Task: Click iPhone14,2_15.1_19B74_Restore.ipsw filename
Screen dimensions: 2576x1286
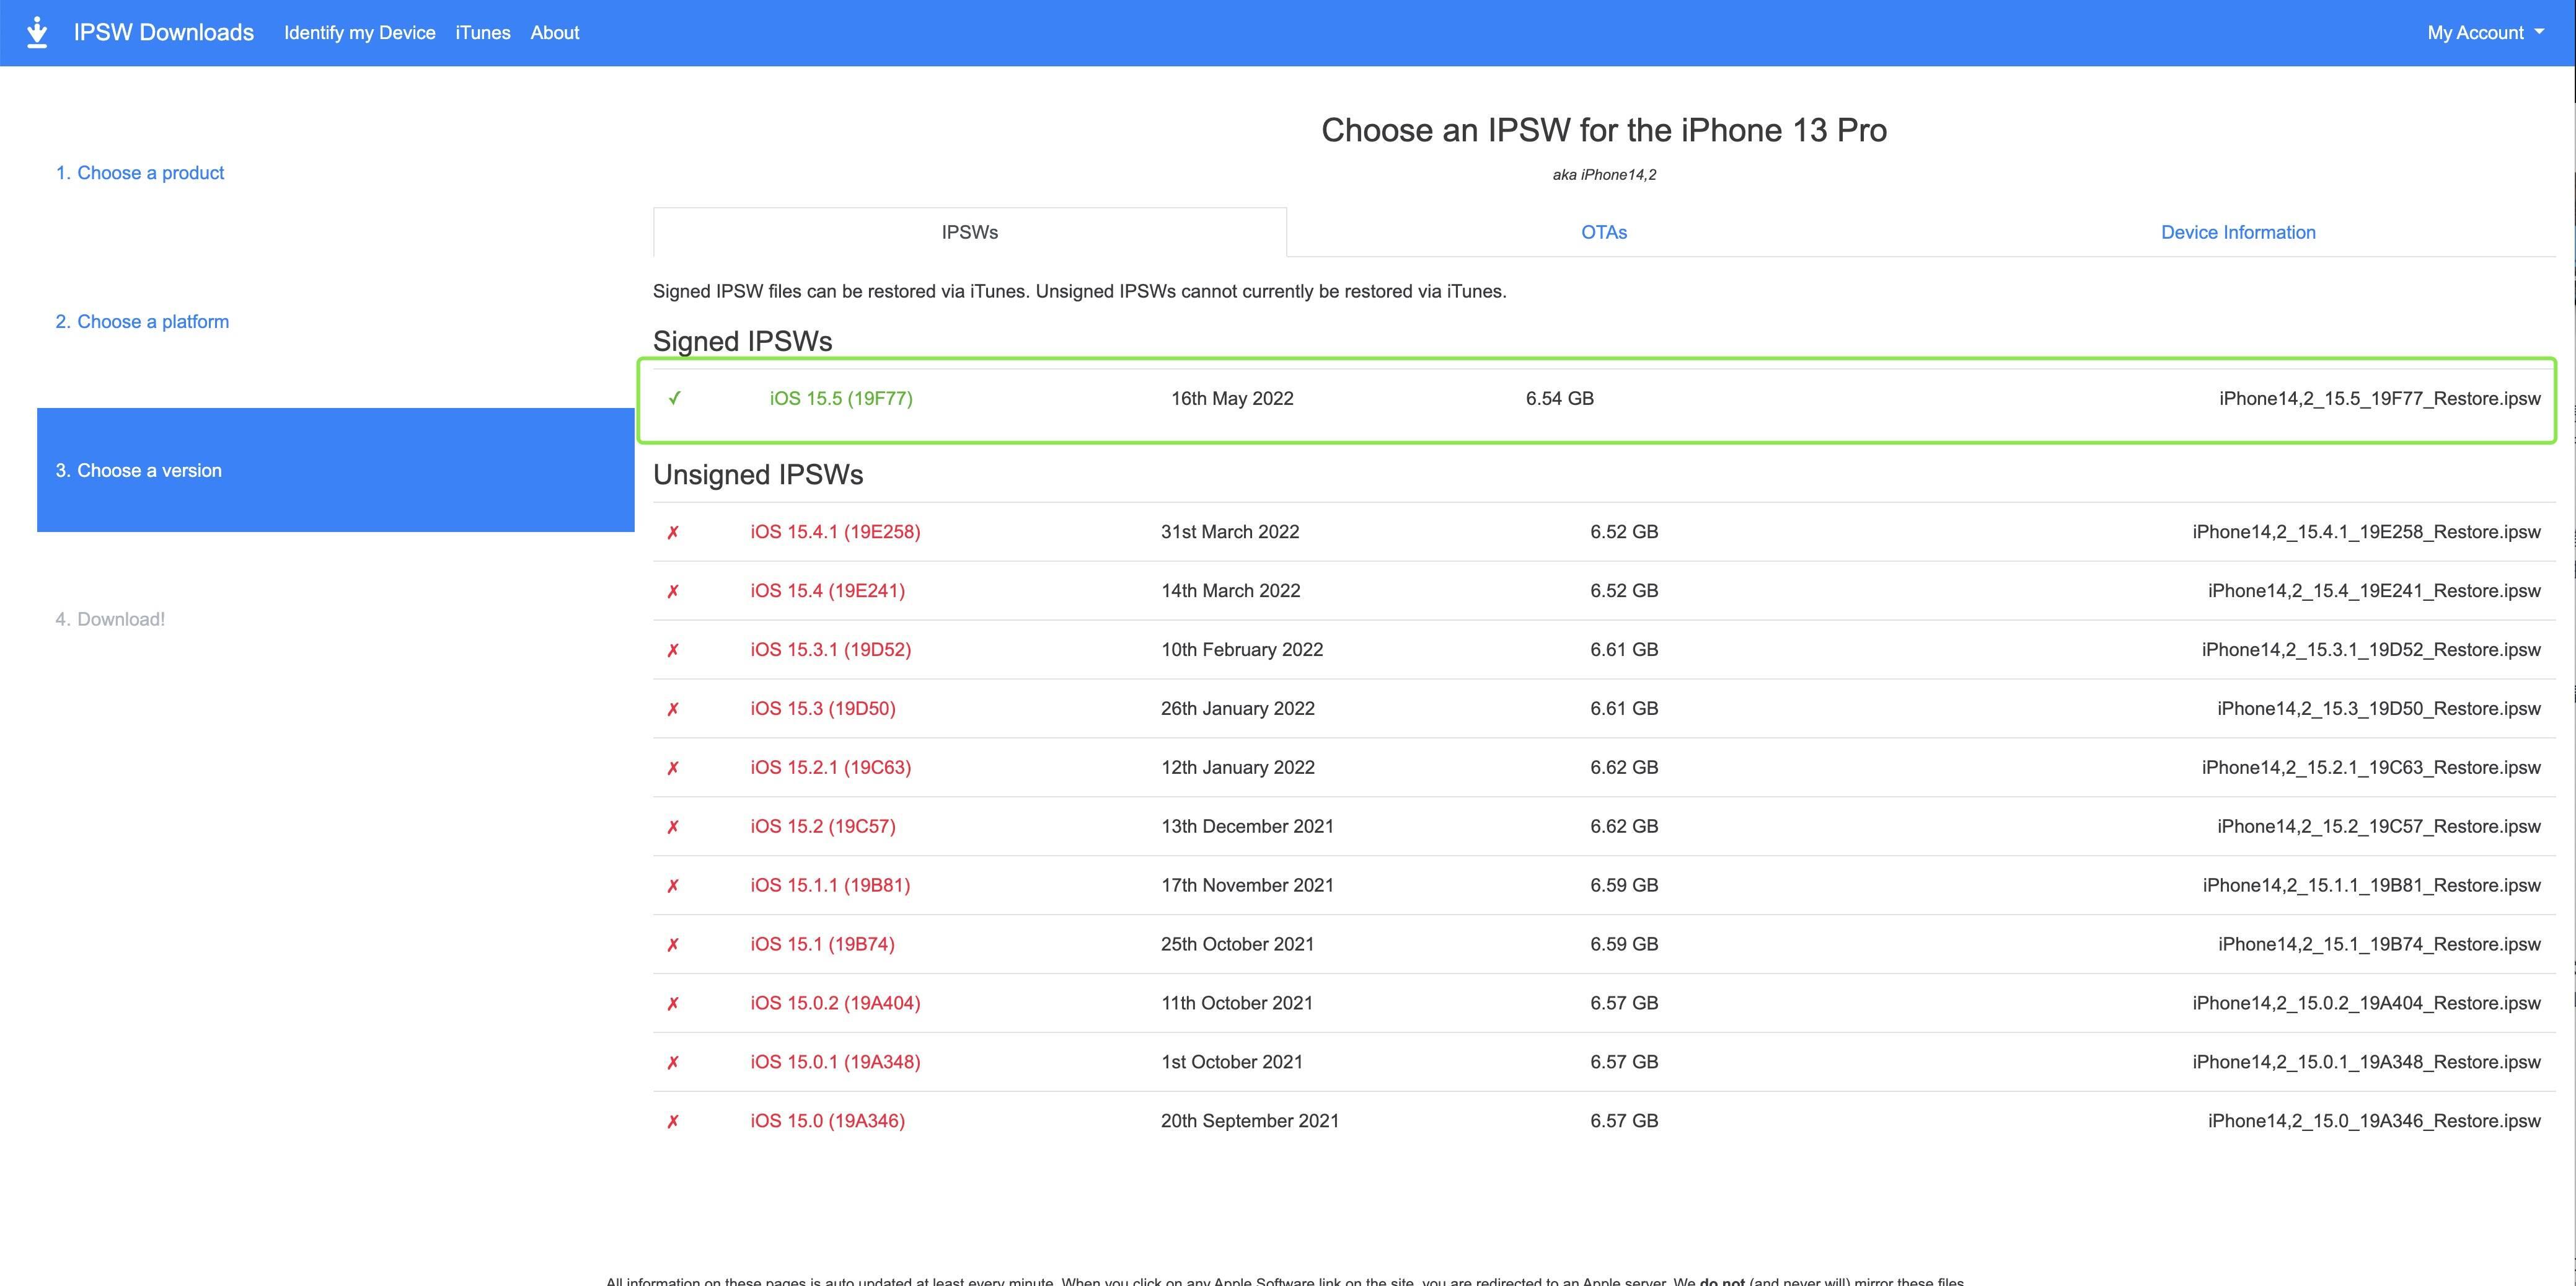Action: 2378,944
